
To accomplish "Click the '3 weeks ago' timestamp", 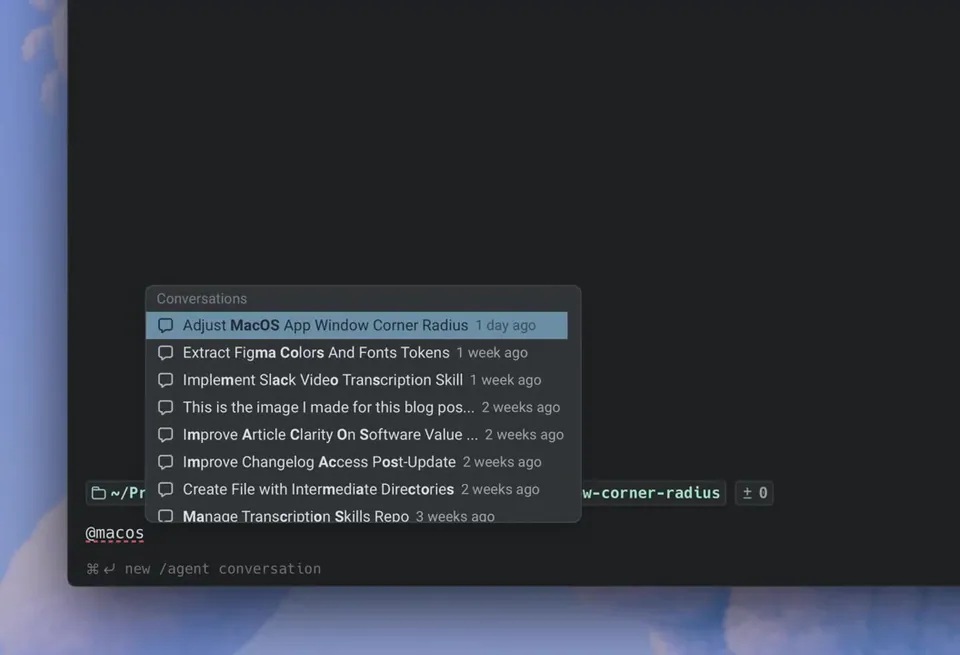I will (x=455, y=516).
